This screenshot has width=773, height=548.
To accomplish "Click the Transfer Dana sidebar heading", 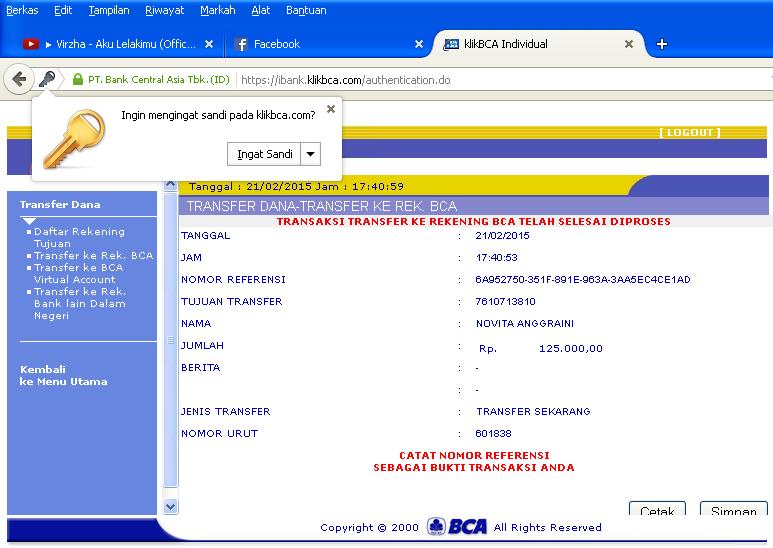I will click(60, 205).
